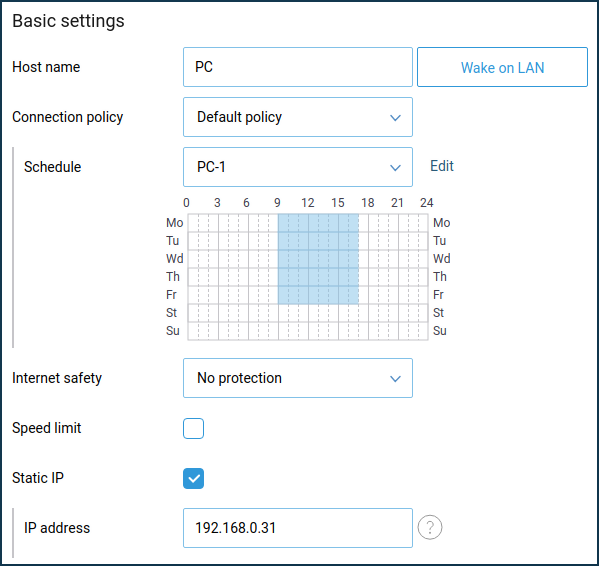
Task: Click the Schedule dropdown chevron arrow
Action: [x=395, y=167]
